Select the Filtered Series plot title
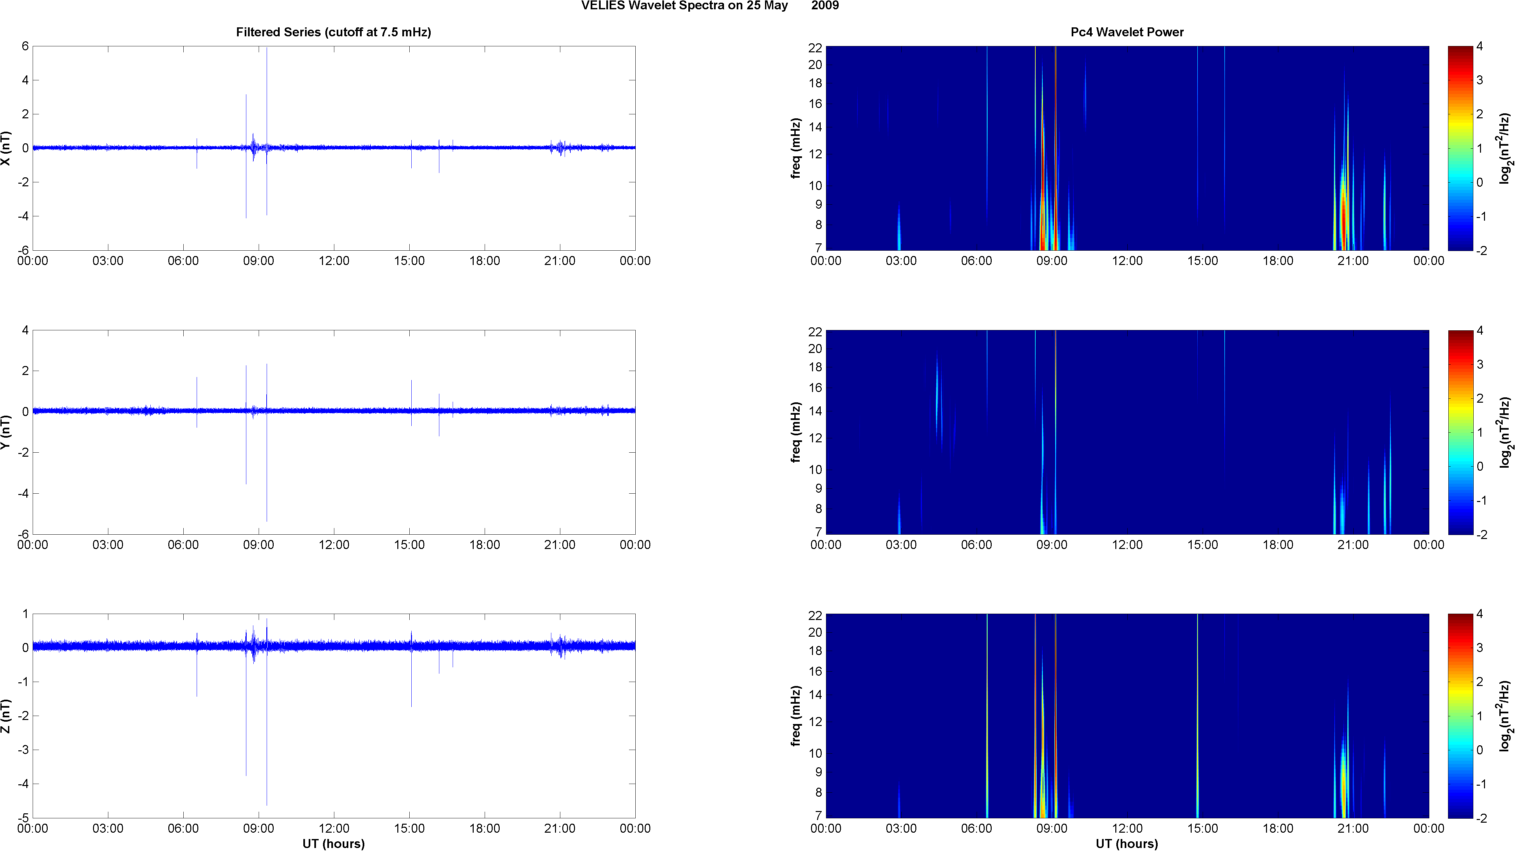 coord(333,32)
